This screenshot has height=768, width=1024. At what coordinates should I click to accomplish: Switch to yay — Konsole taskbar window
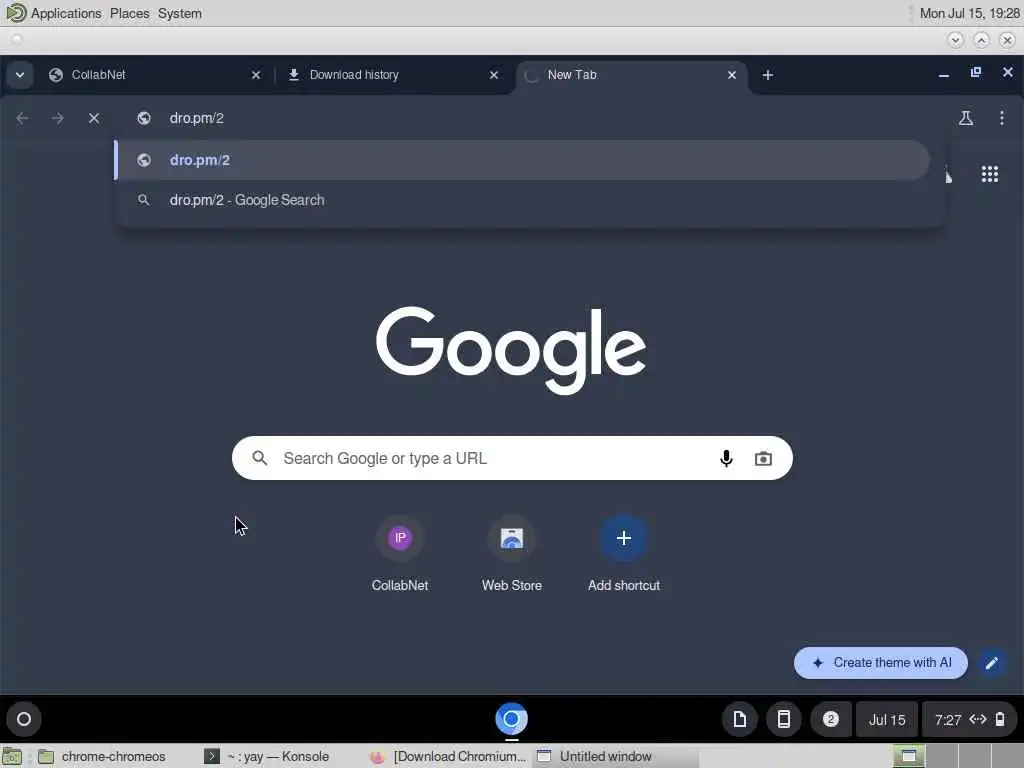click(x=268, y=756)
